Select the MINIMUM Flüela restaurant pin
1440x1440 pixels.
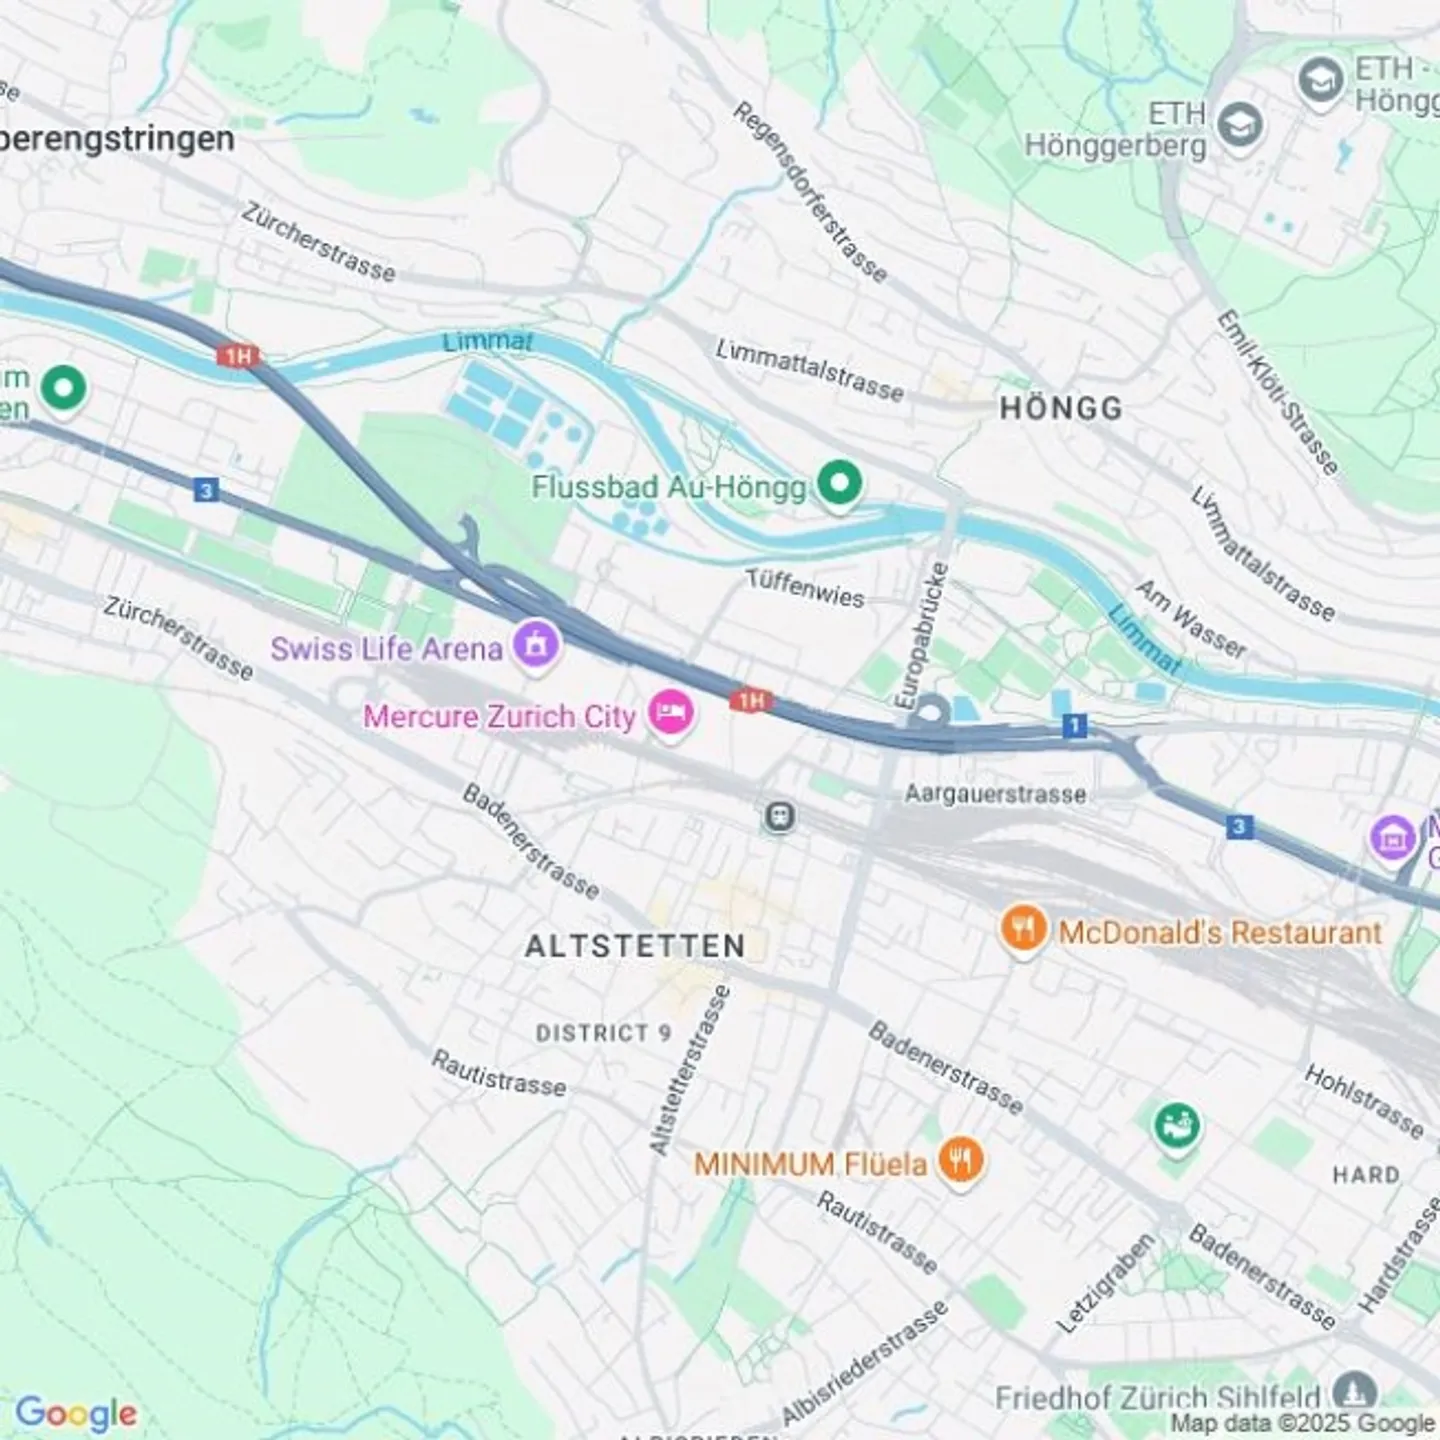(x=961, y=1161)
